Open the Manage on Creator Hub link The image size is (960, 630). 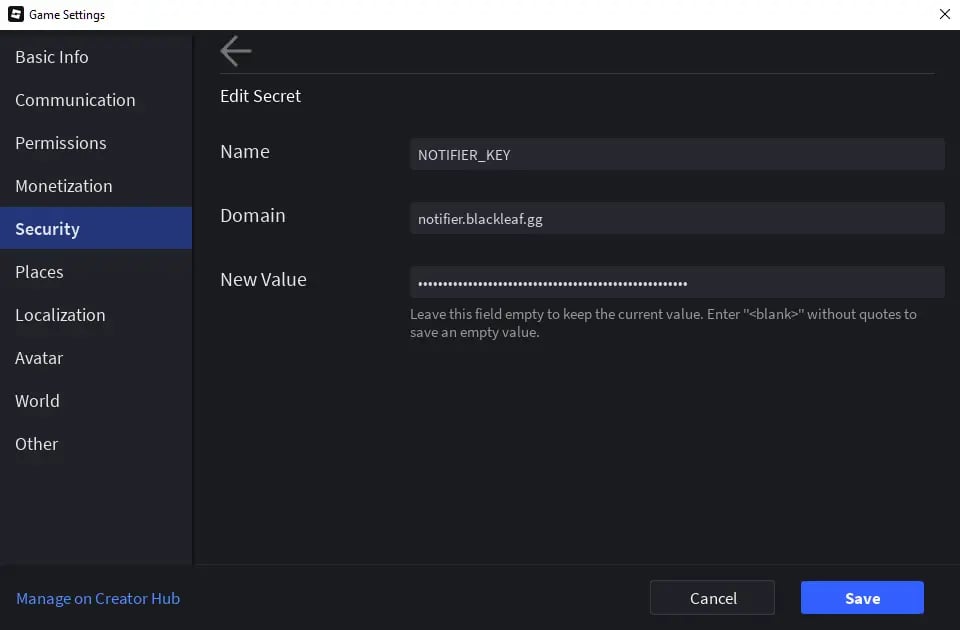tap(98, 598)
